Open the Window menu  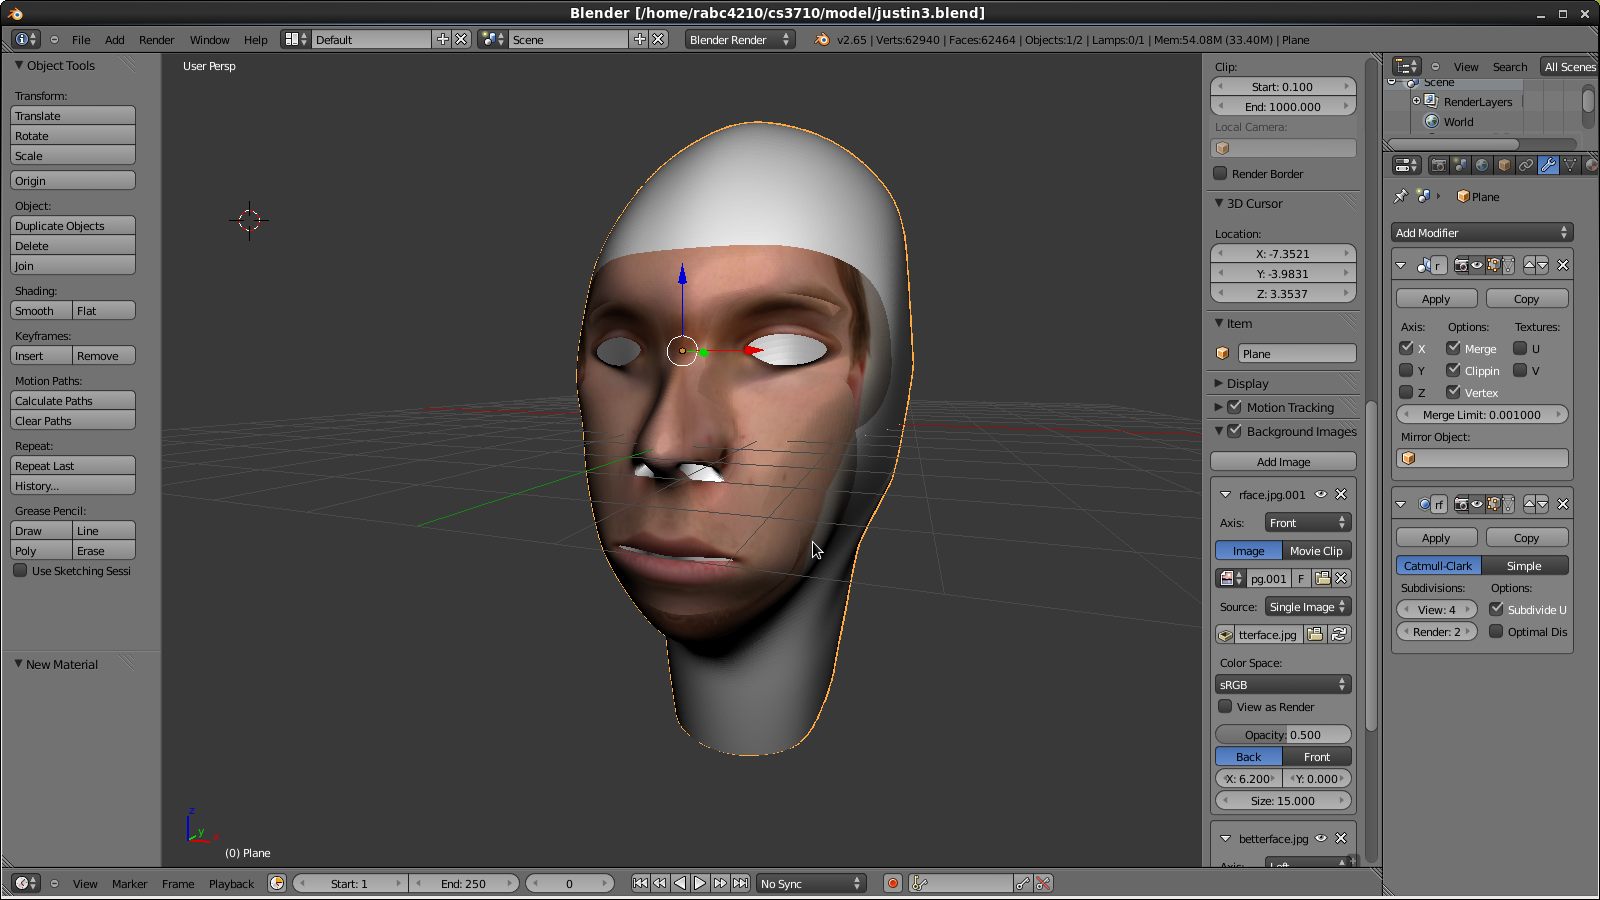tap(209, 40)
